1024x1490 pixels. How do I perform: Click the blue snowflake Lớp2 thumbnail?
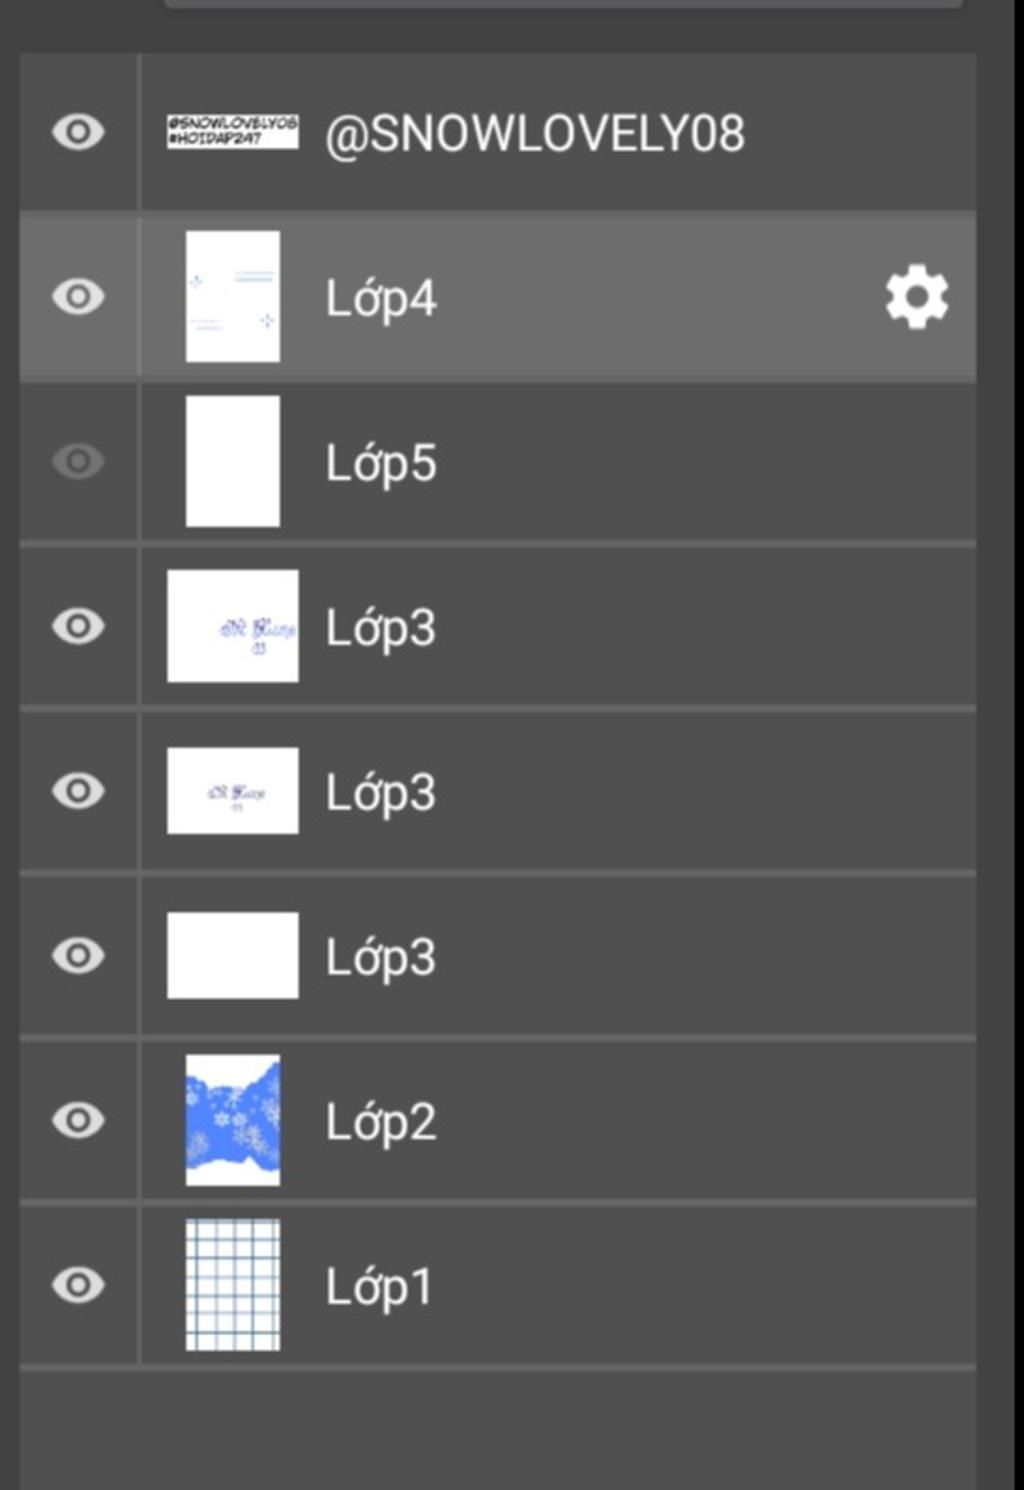233,1120
